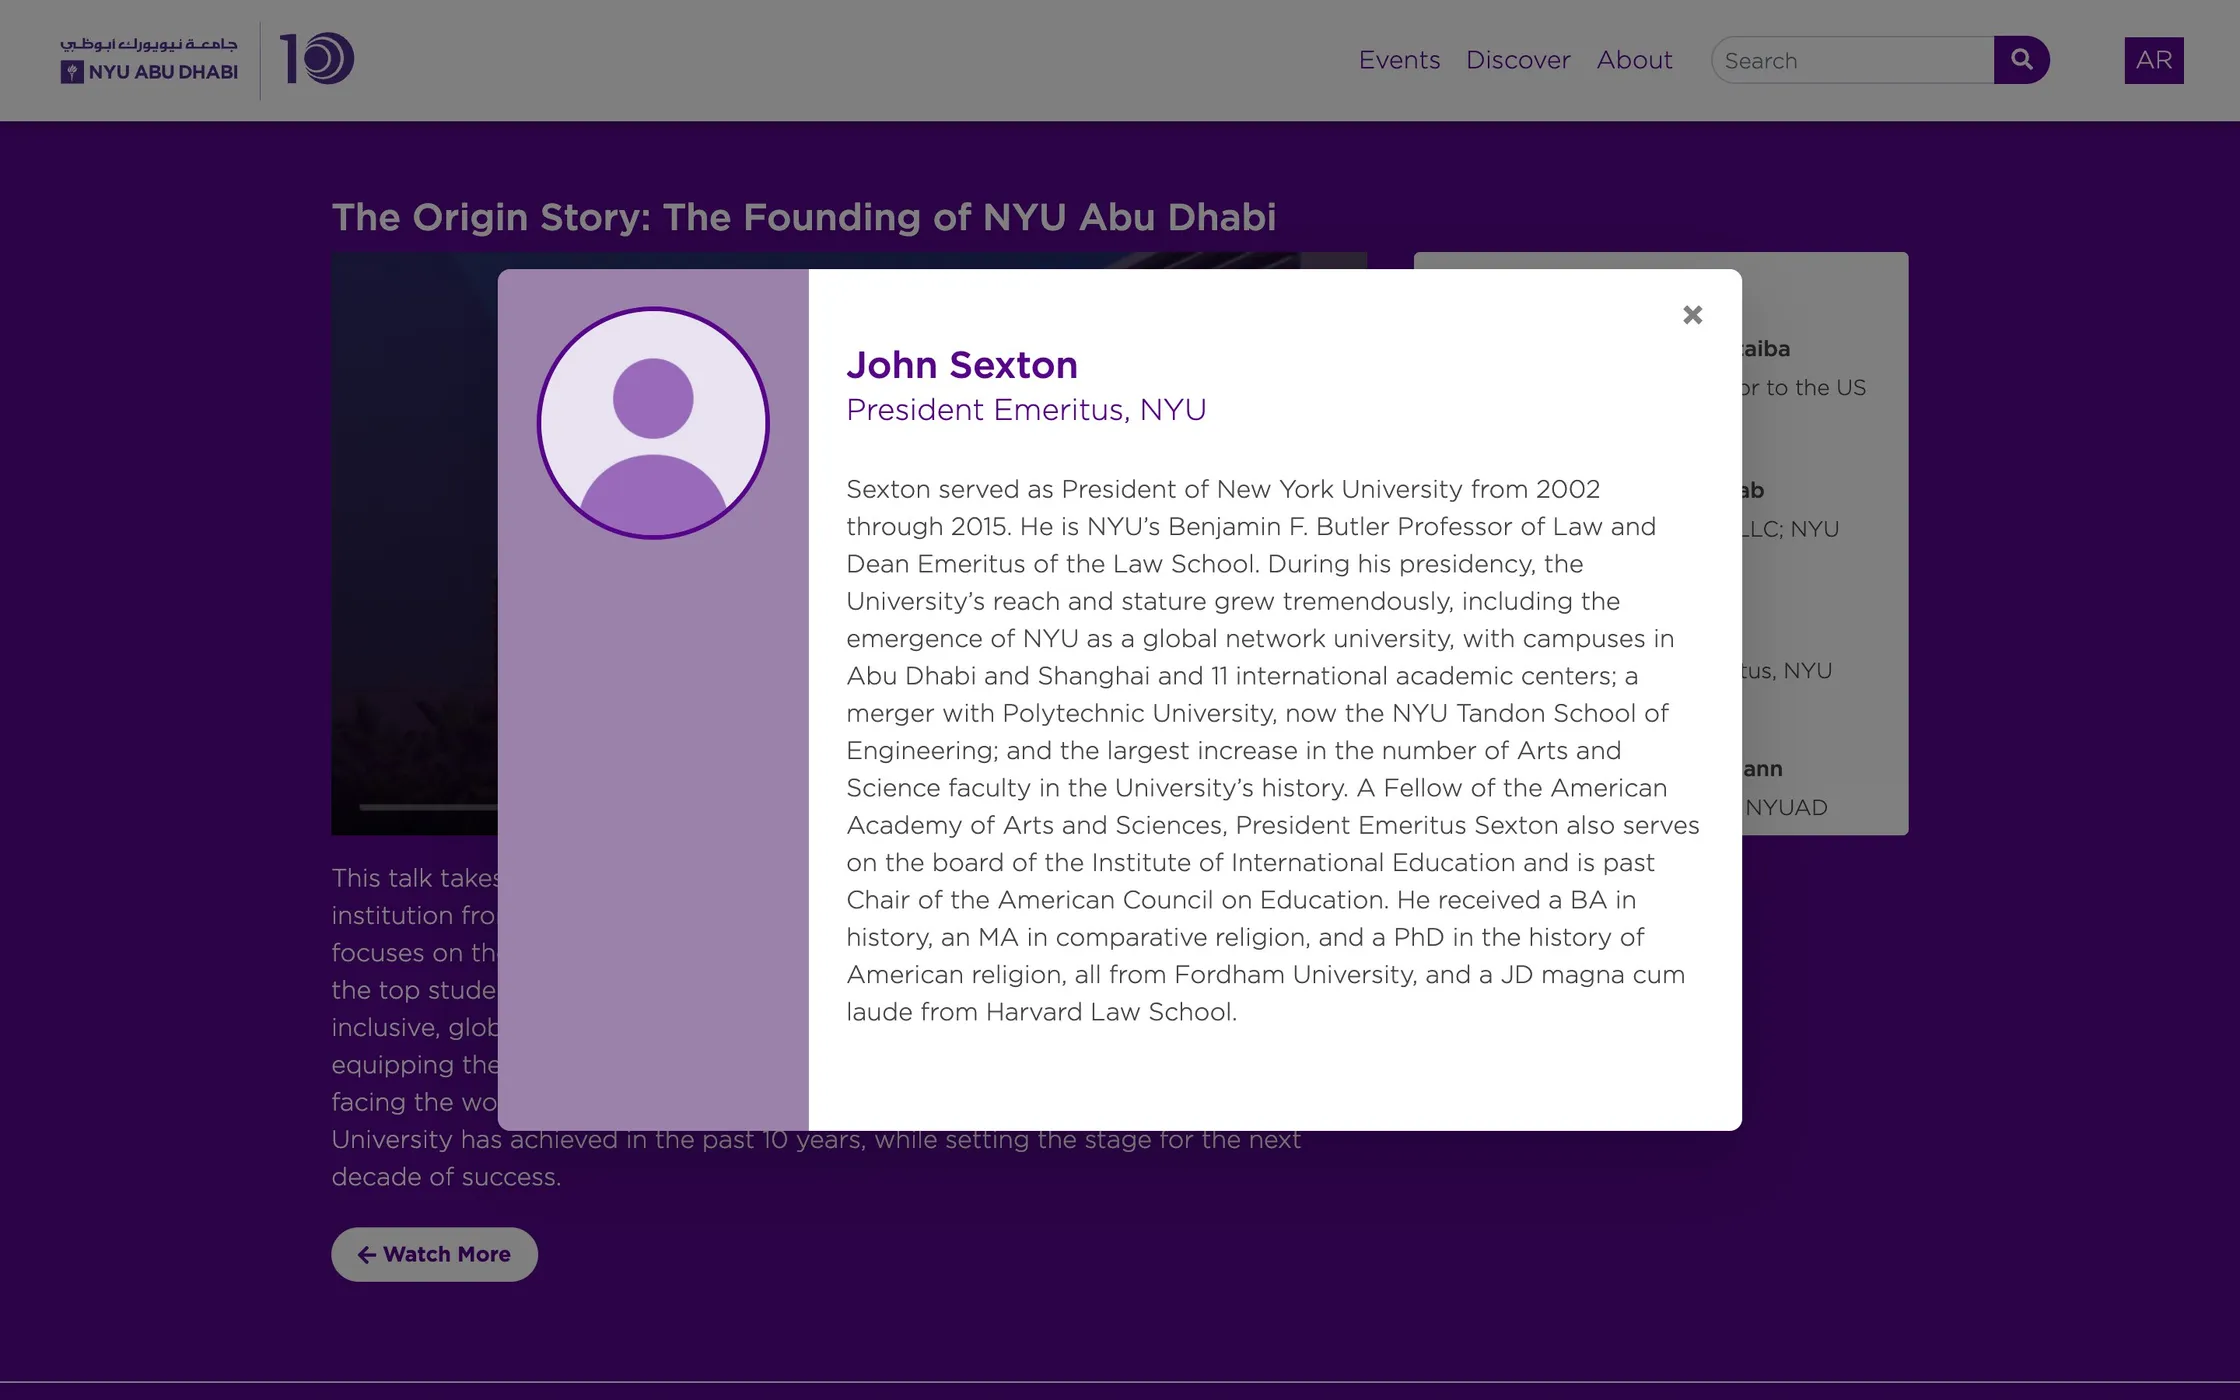Click the Watch More back button
This screenshot has height=1400, width=2240.
tap(434, 1254)
